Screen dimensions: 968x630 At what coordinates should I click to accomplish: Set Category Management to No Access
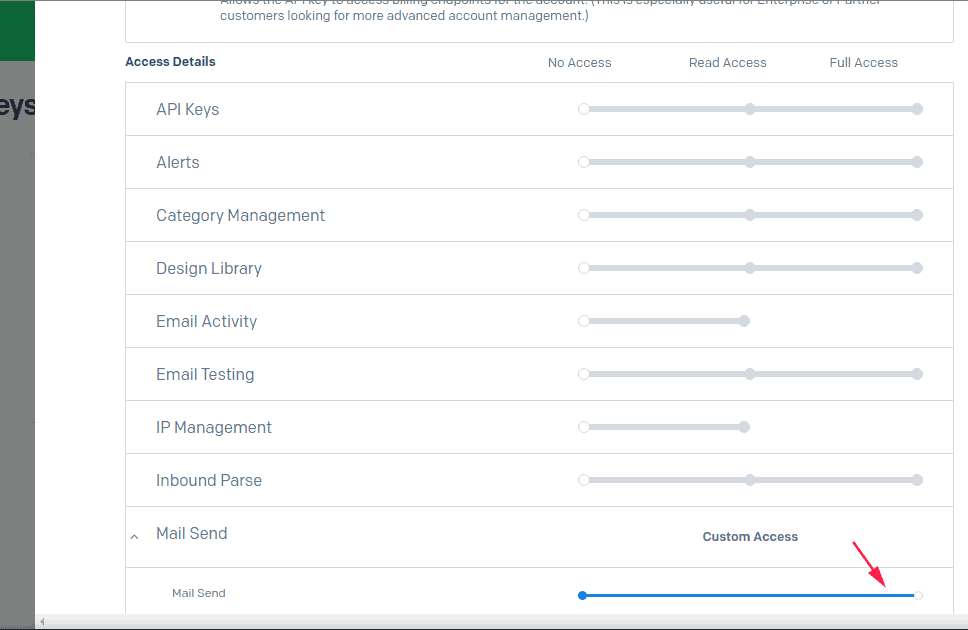point(583,216)
